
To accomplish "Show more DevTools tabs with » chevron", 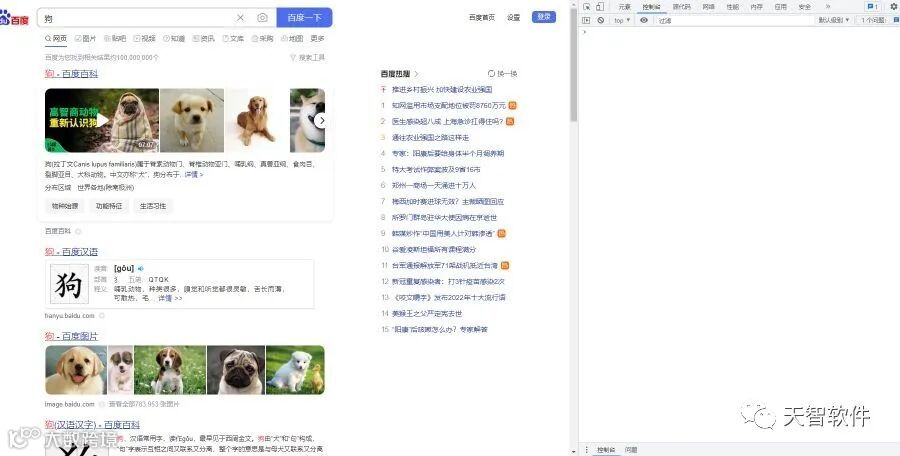I will 828,6.
